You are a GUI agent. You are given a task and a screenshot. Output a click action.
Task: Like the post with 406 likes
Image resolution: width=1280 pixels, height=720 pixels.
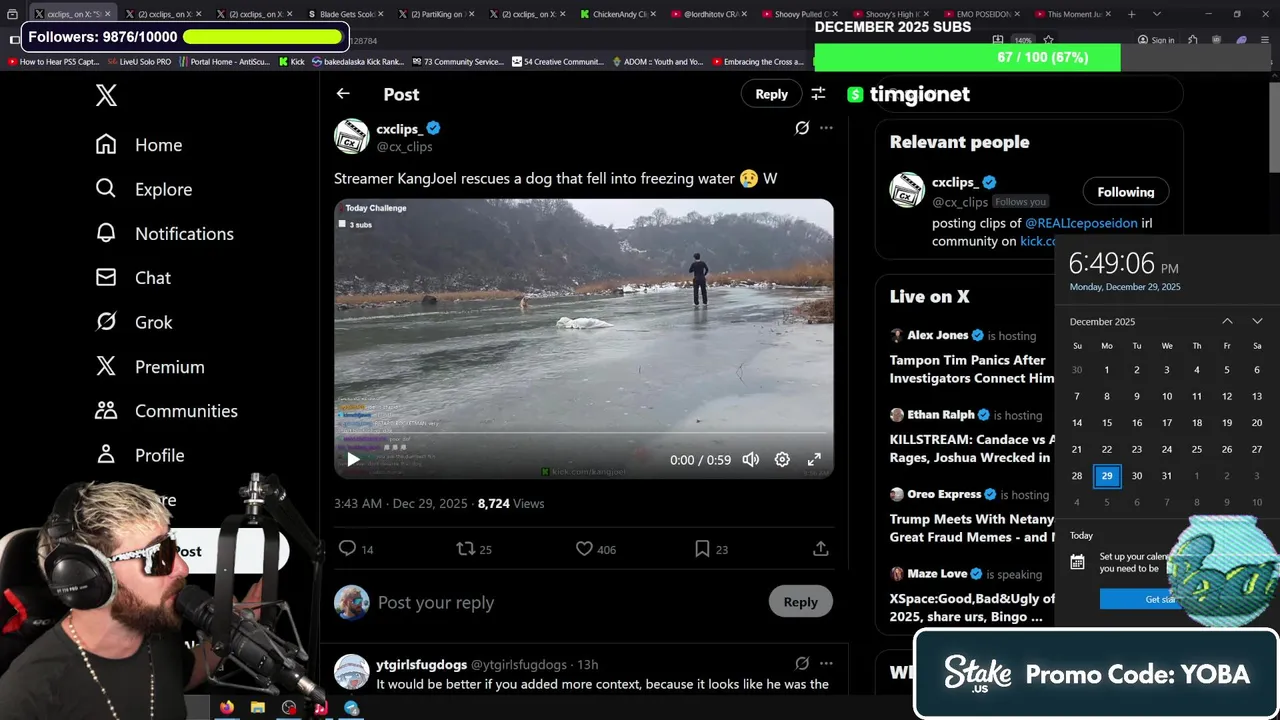[x=584, y=548]
